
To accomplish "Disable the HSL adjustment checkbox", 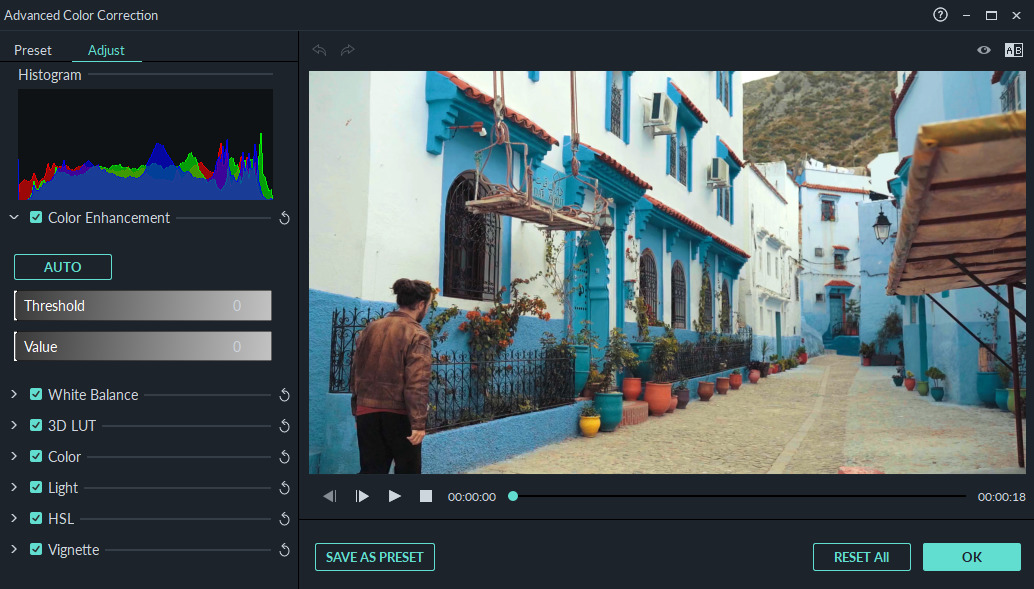I will point(34,518).
